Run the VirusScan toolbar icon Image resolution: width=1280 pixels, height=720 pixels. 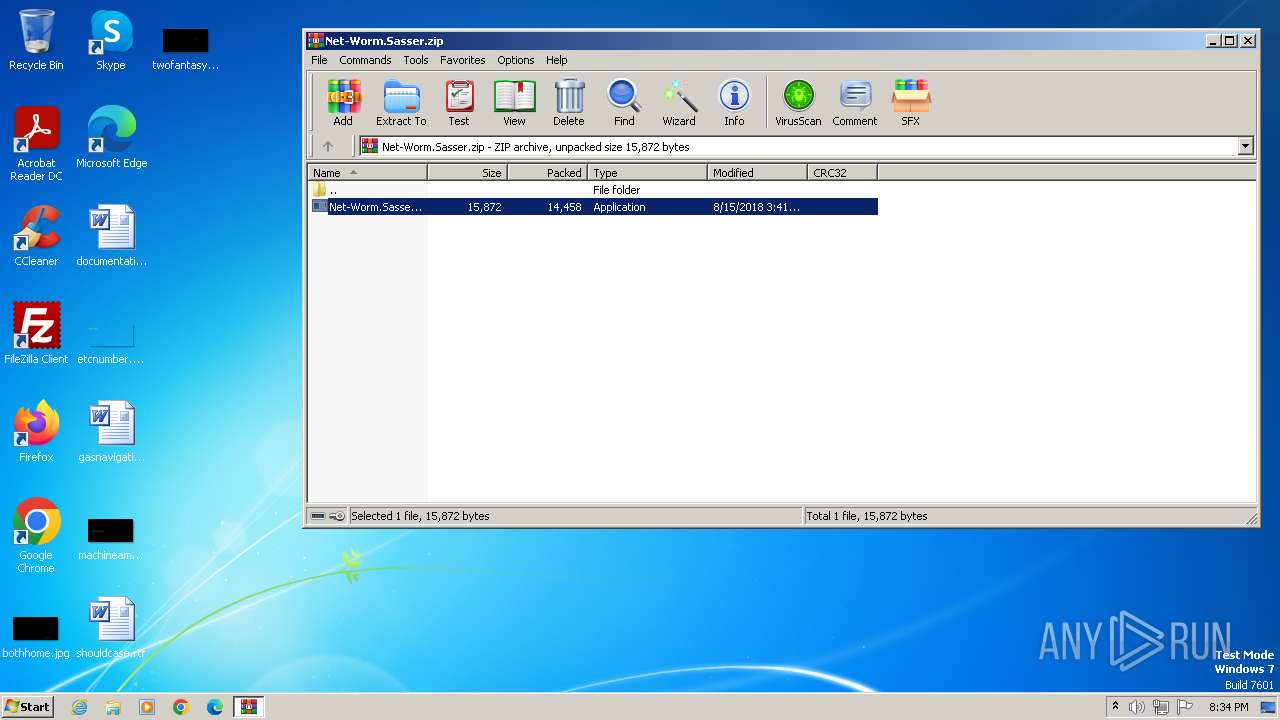[x=798, y=103]
